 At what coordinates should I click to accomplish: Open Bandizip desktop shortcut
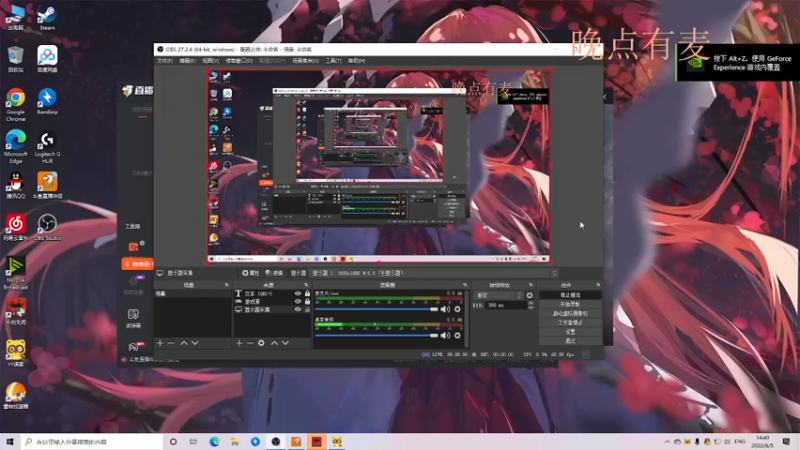coord(47,101)
